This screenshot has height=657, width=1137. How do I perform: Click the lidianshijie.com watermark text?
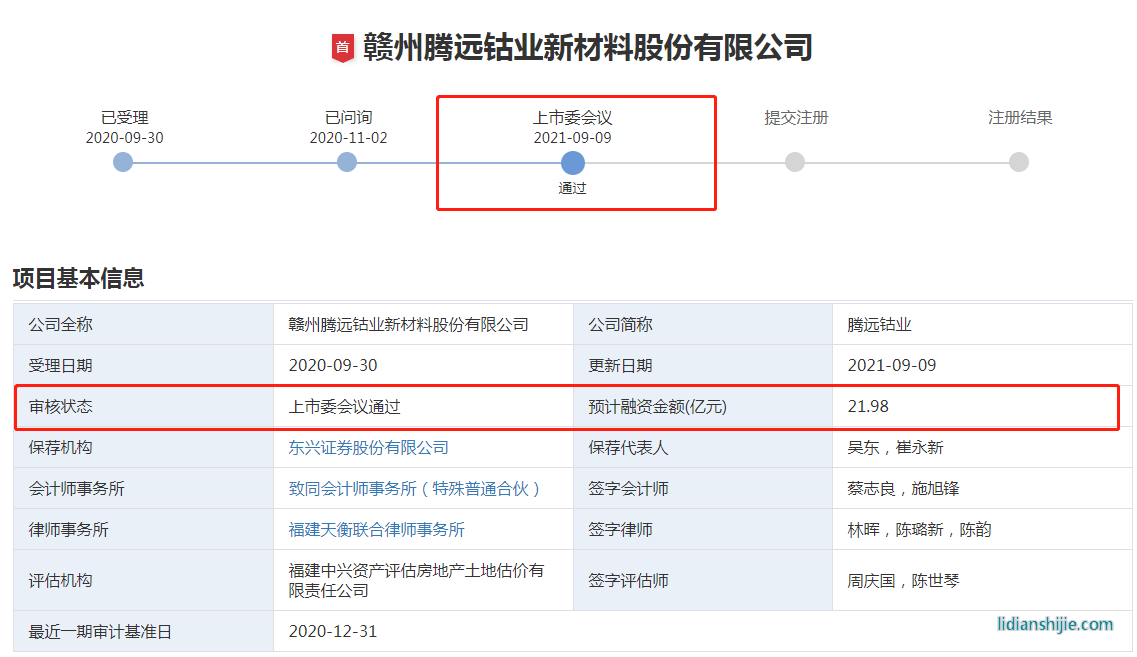click(x=1054, y=624)
